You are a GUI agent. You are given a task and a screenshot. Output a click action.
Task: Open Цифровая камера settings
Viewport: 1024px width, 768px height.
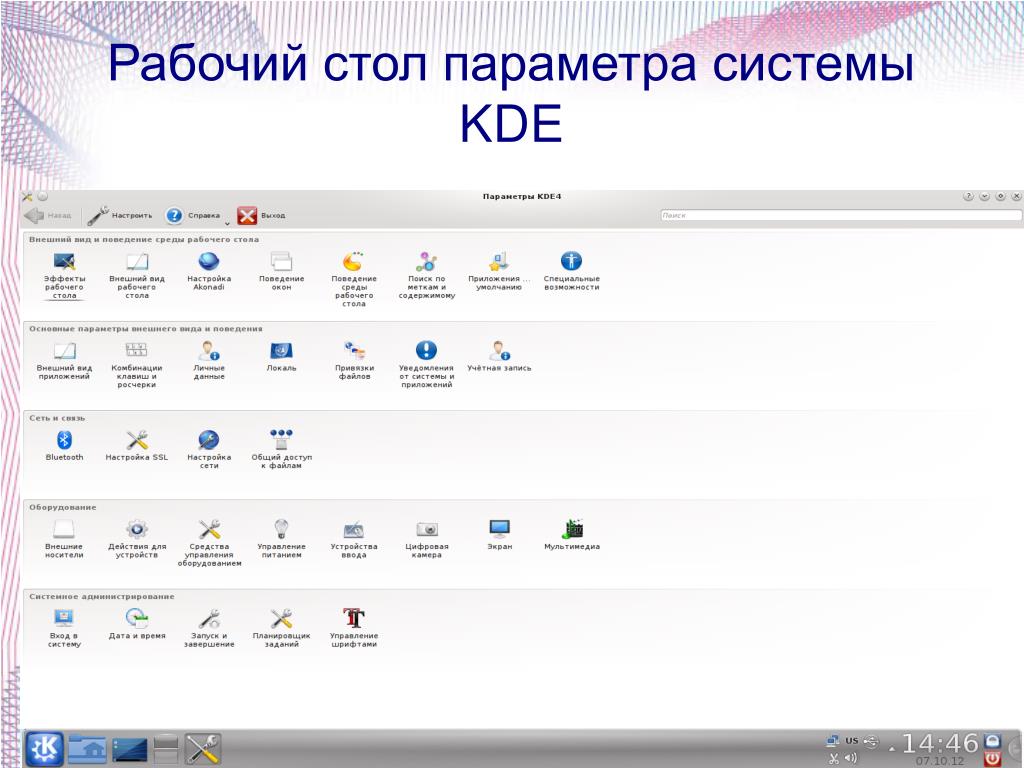(426, 539)
